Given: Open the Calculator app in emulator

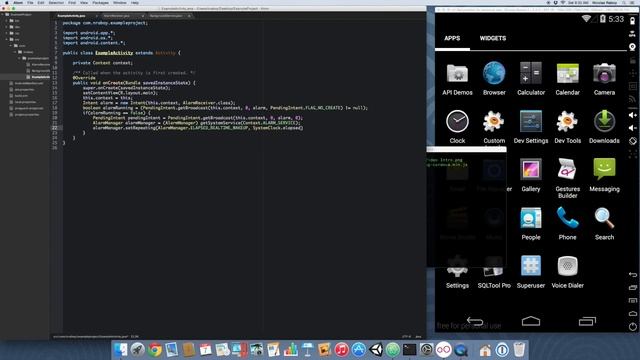Looking at the screenshot, I should click(531, 79).
